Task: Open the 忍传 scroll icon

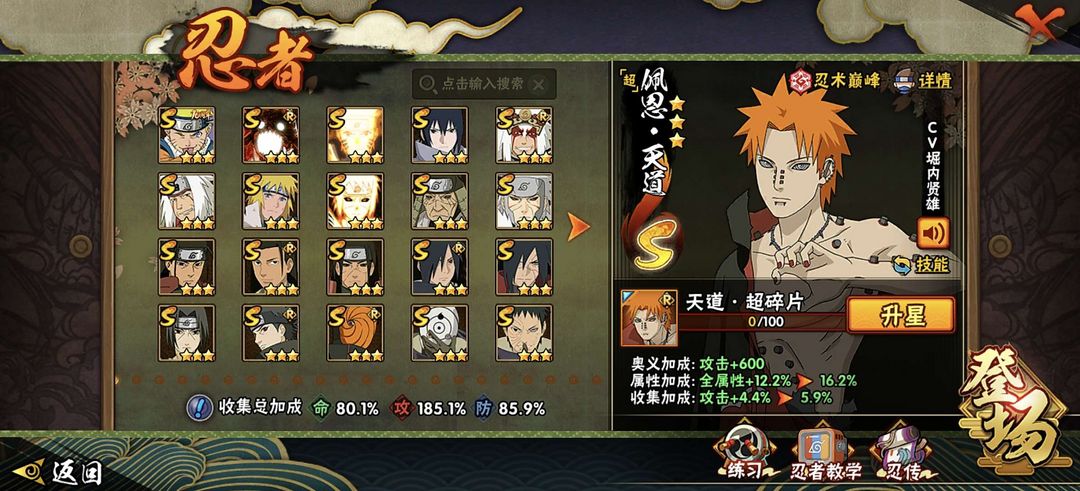Action: tap(903, 452)
